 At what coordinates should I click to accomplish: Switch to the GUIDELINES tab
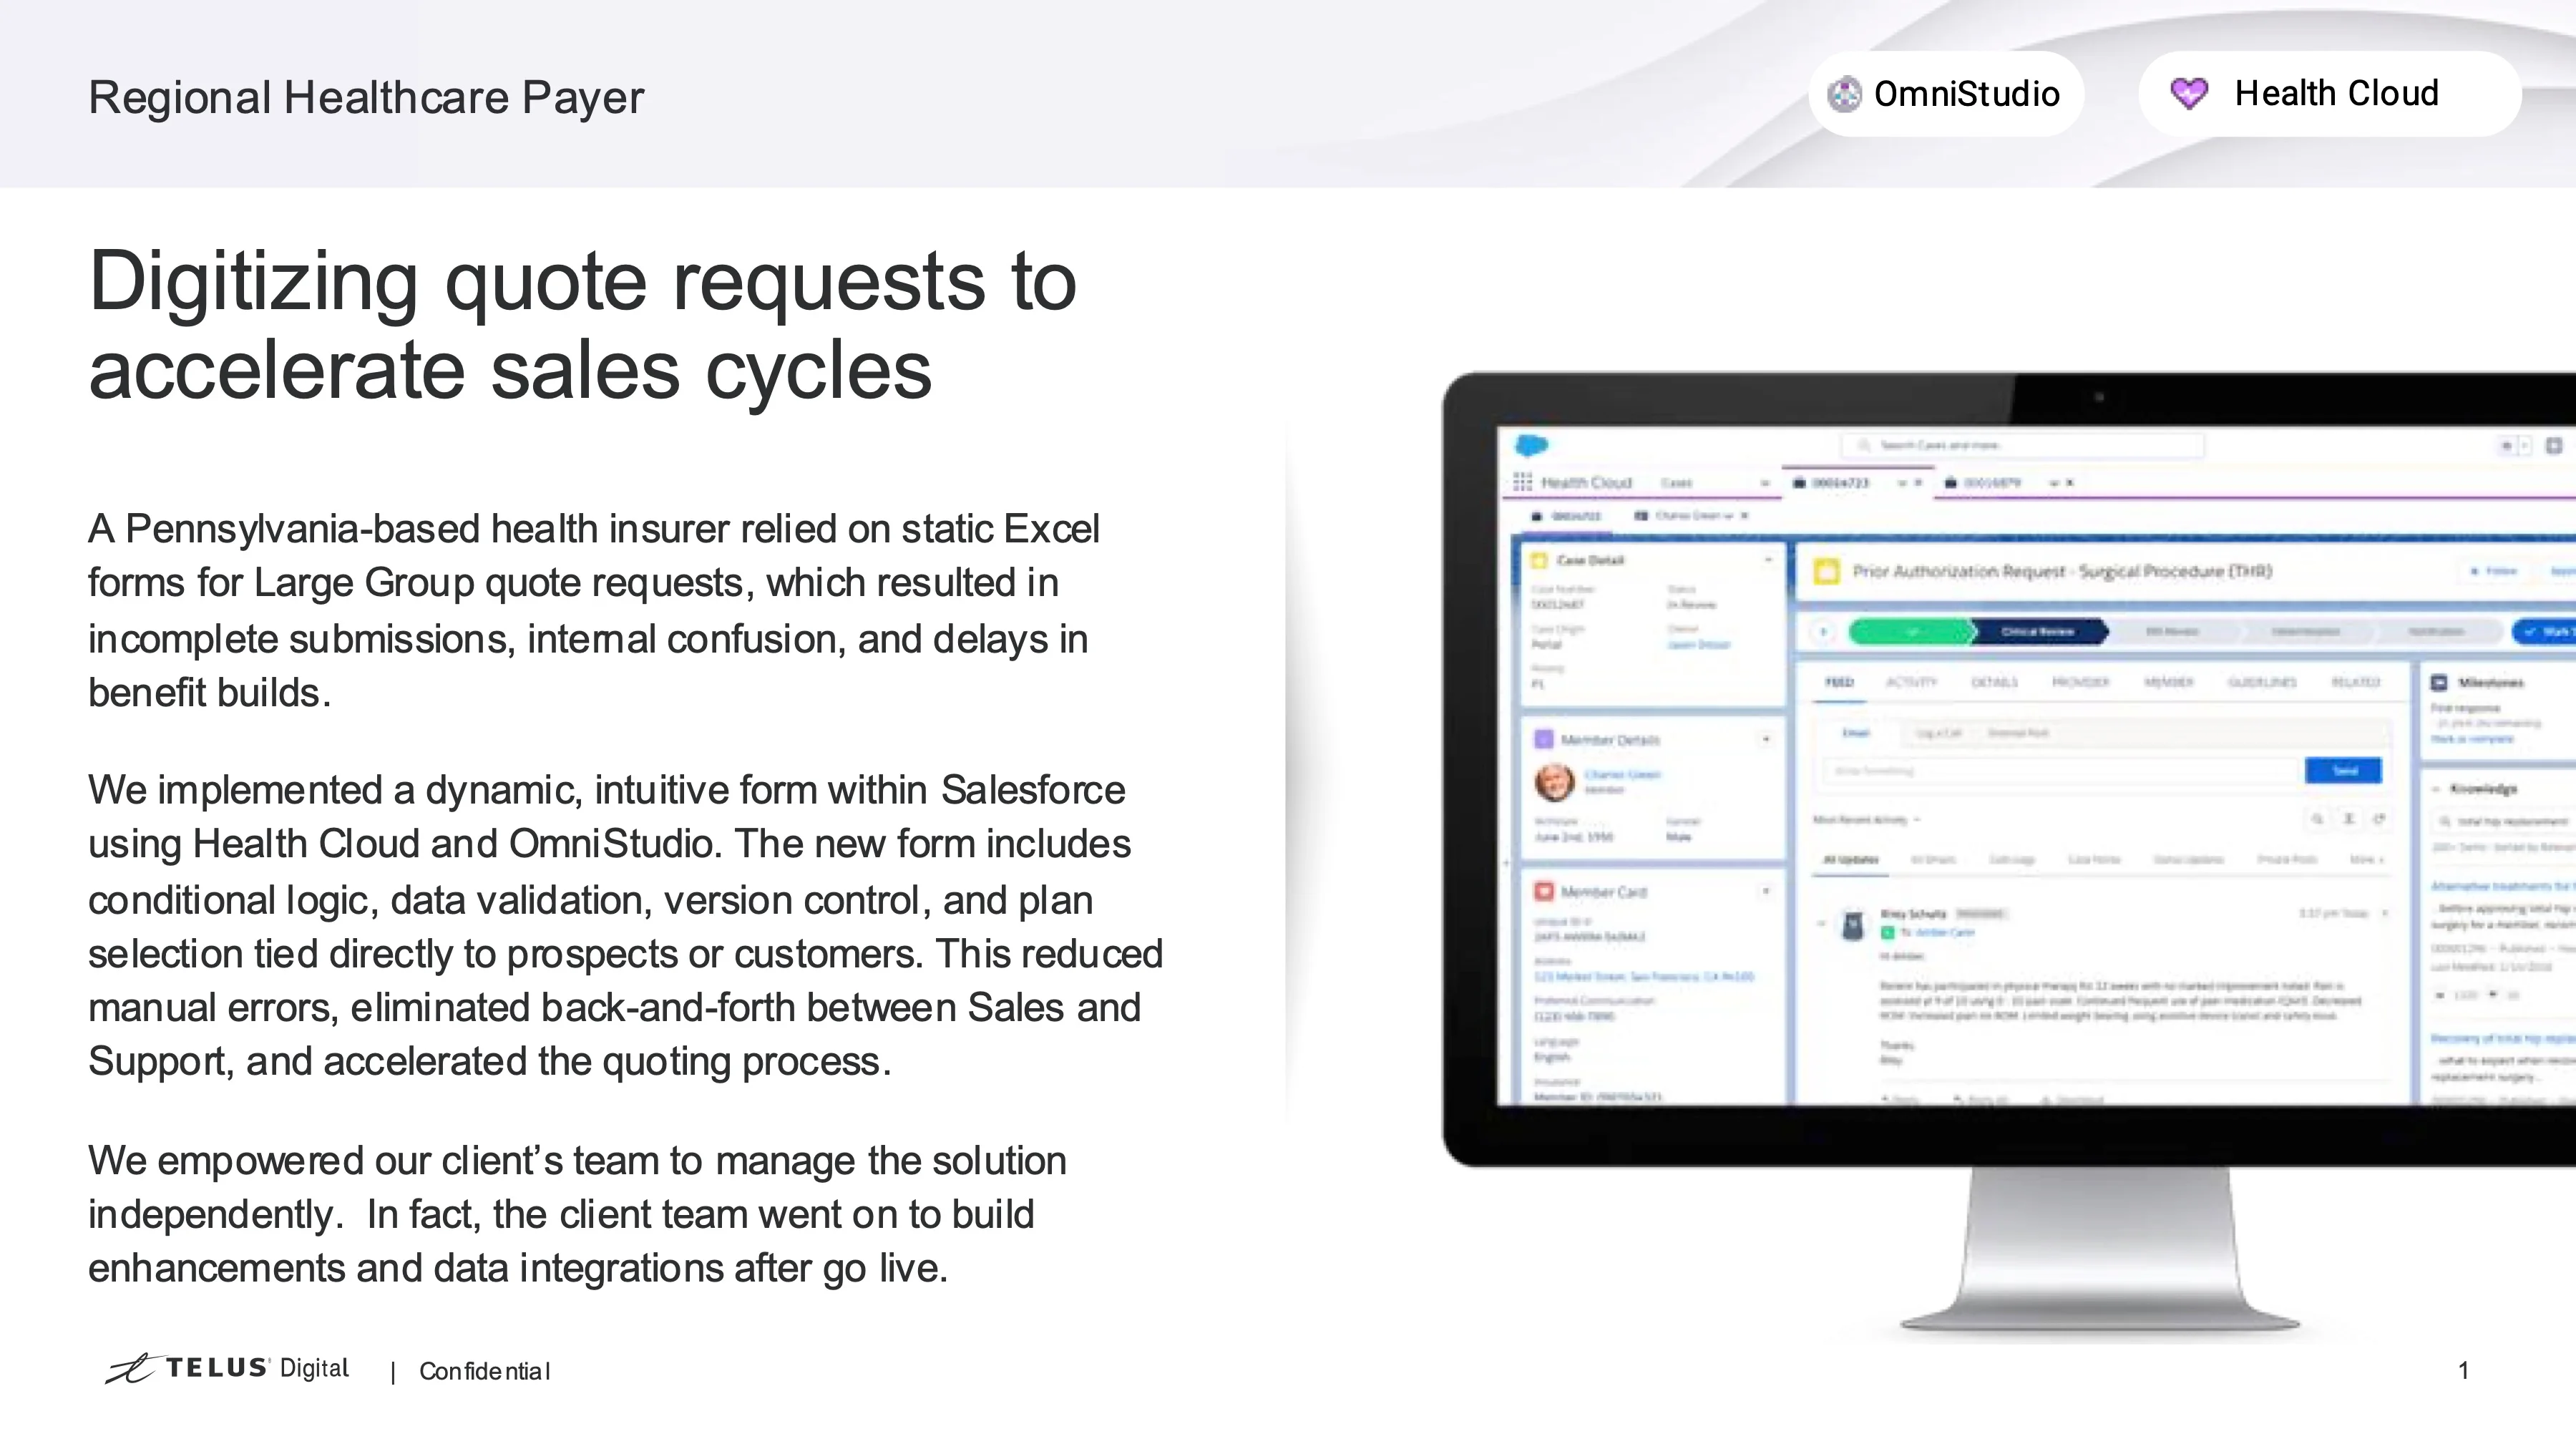click(x=2262, y=682)
